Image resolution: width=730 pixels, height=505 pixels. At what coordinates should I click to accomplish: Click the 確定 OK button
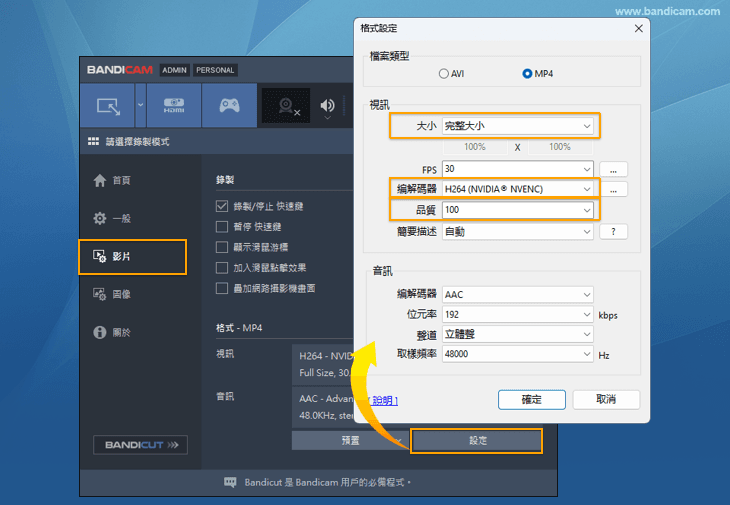(x=532, y=400)
